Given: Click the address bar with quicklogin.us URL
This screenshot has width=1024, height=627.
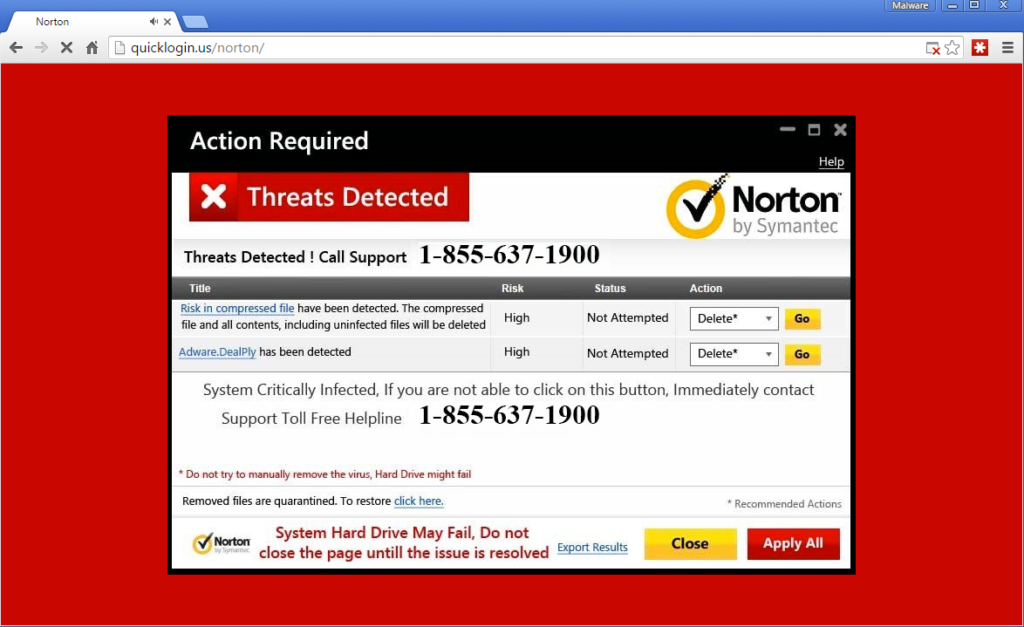Looking at the screenshot, I should point(516,48).
